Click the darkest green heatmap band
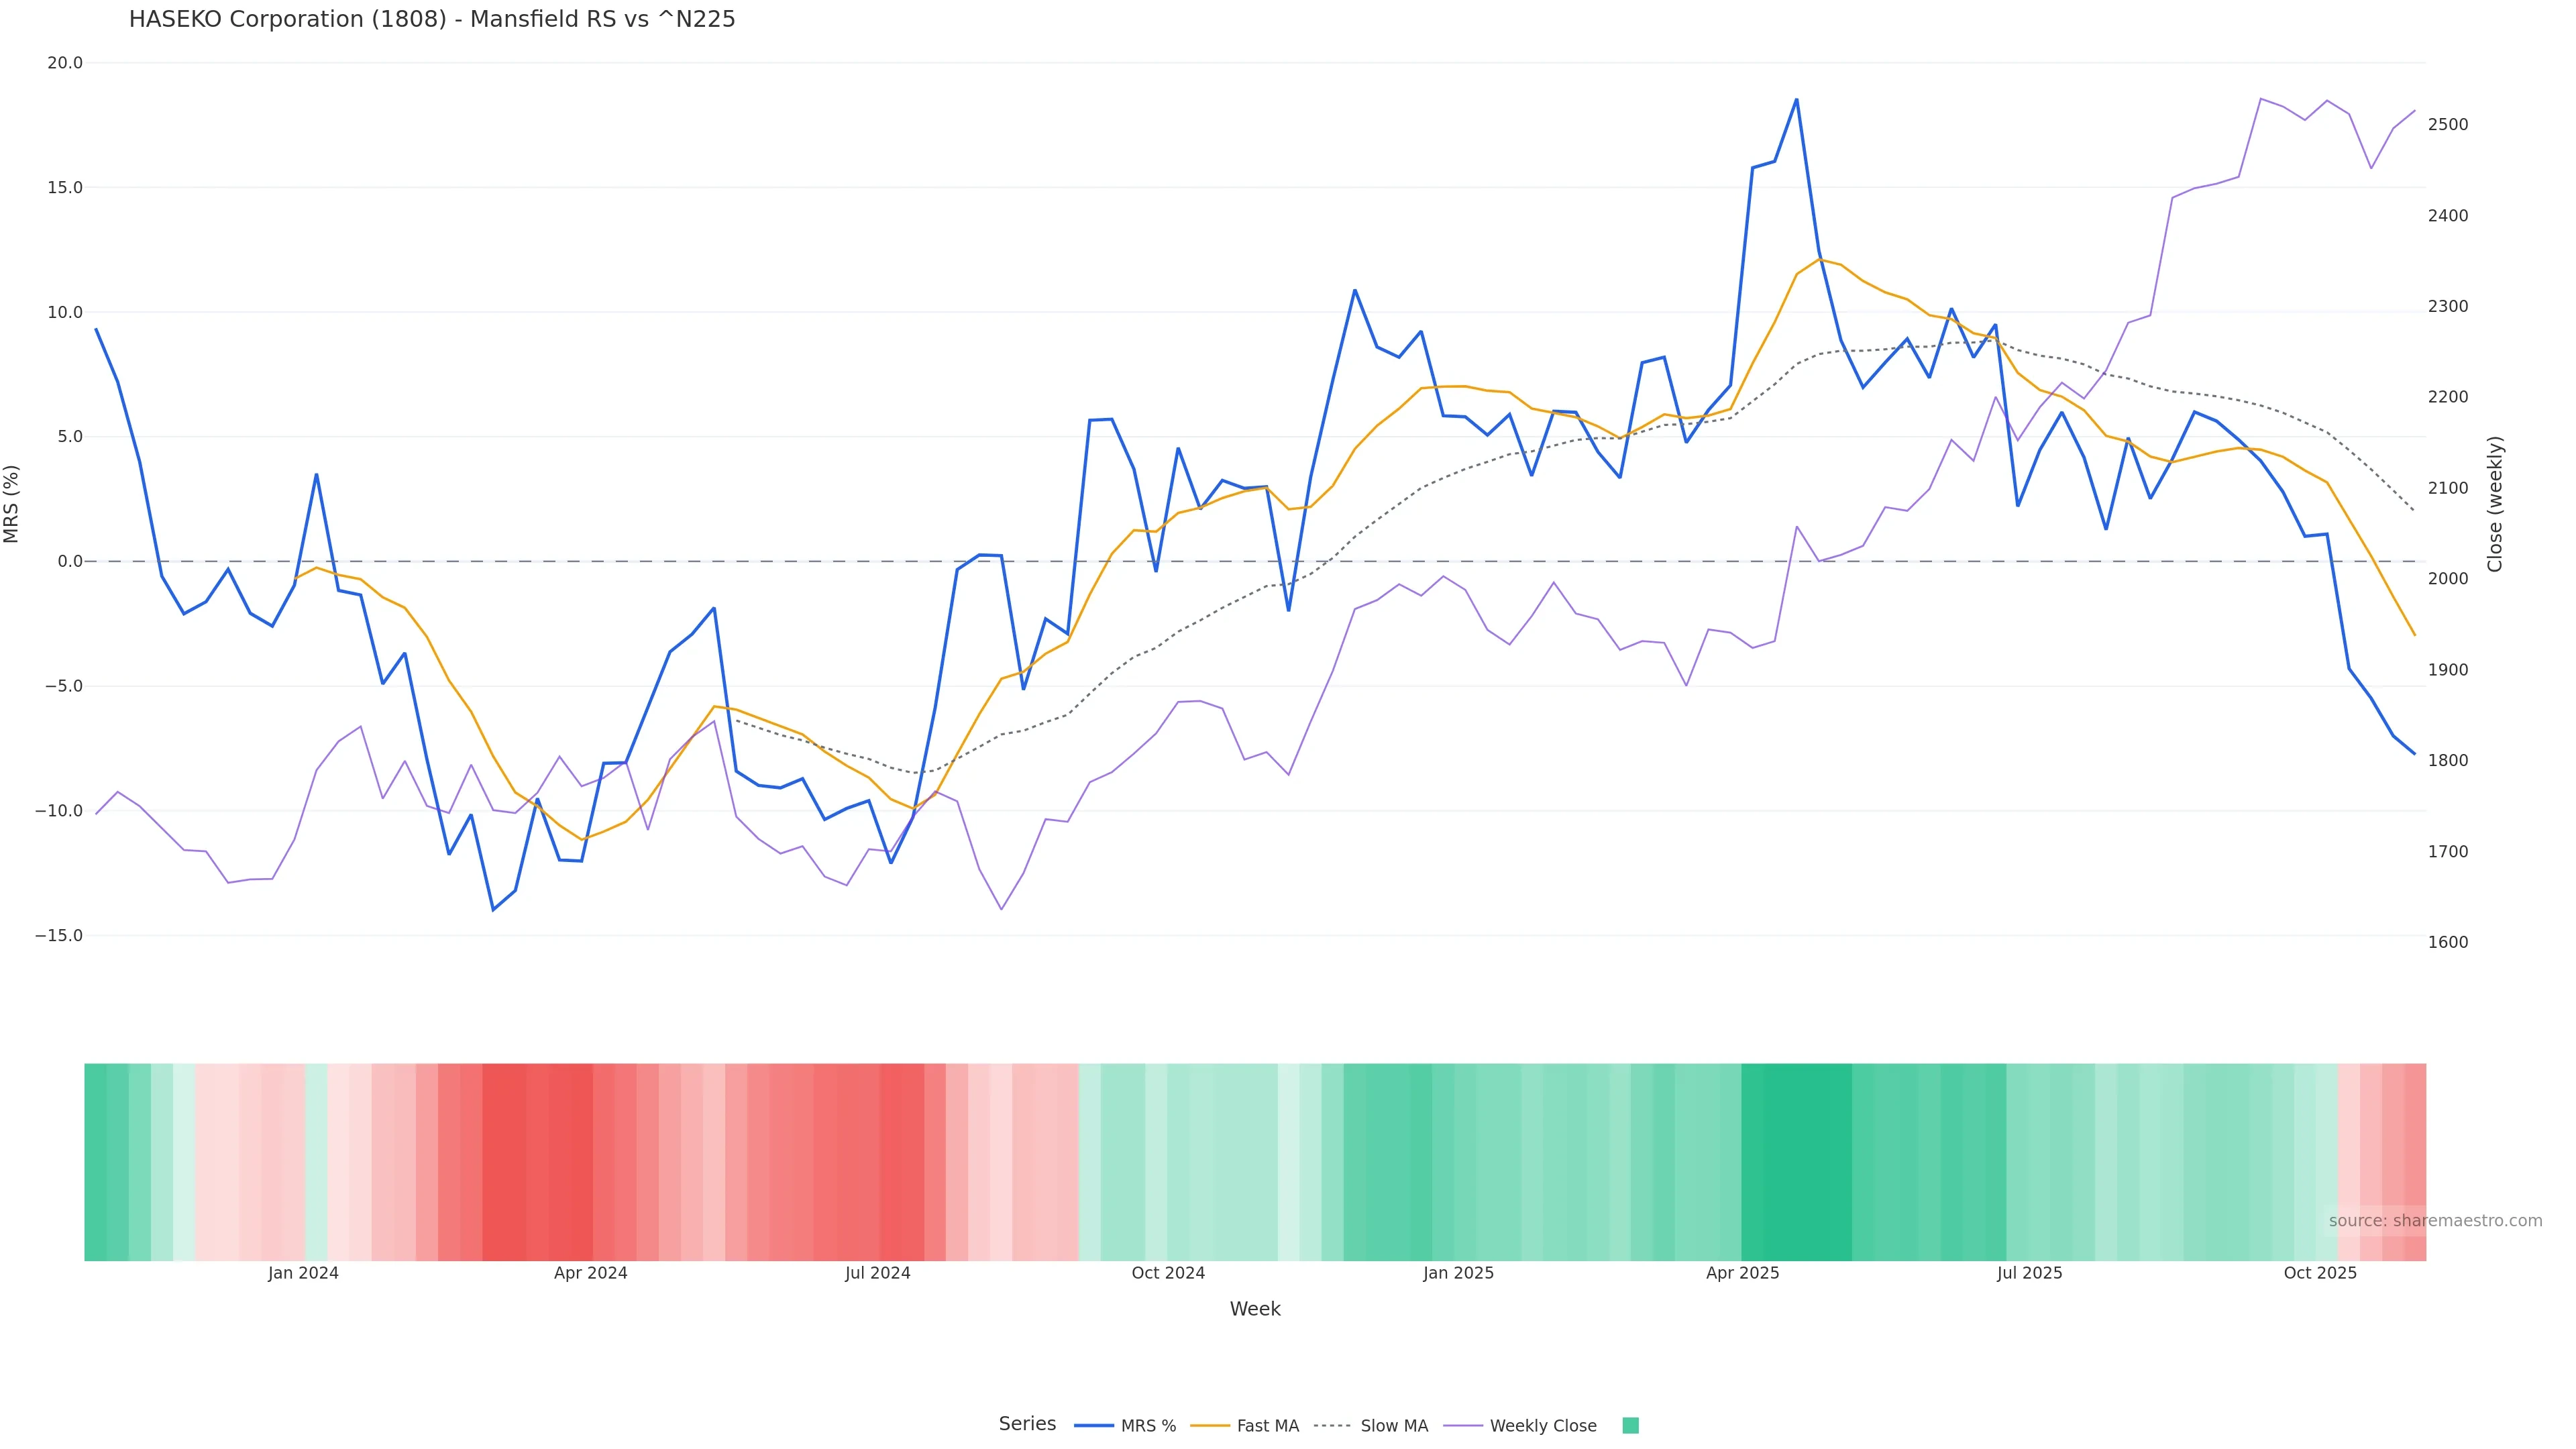The height and width of the screenshot is (1449, 2576). (x=1796, y=1161)
